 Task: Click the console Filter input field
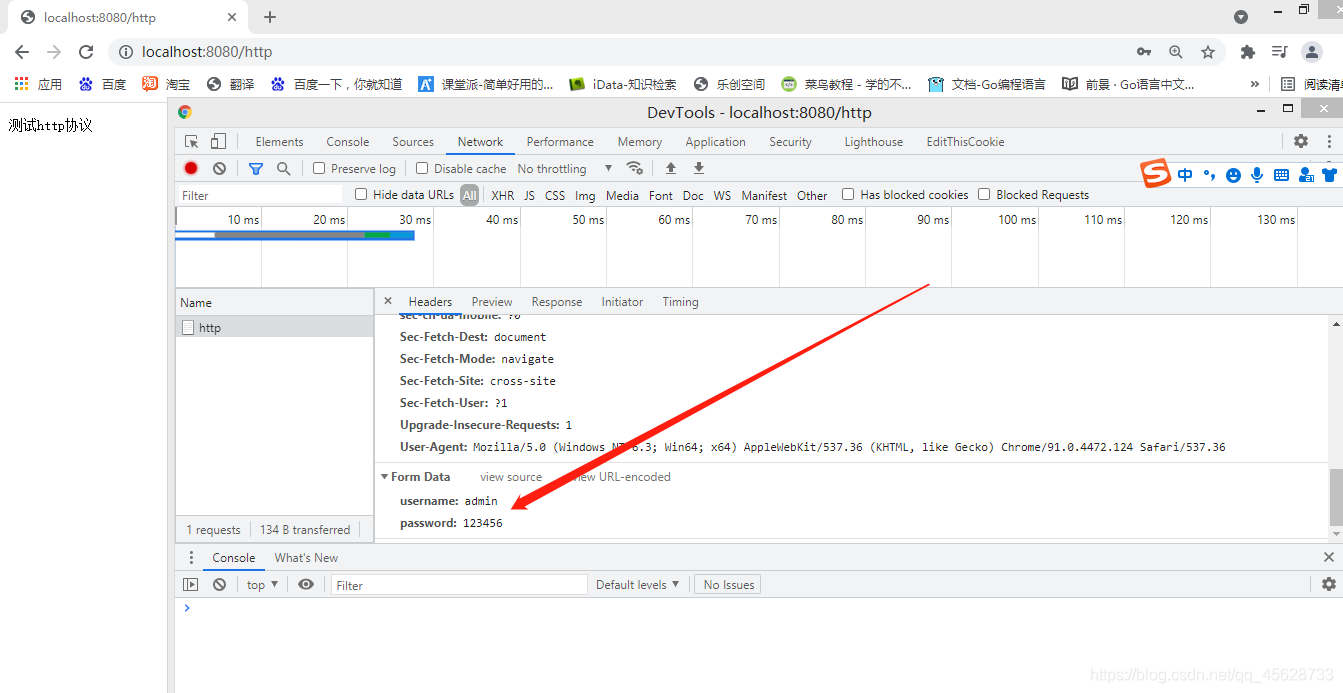coord(459,584)
